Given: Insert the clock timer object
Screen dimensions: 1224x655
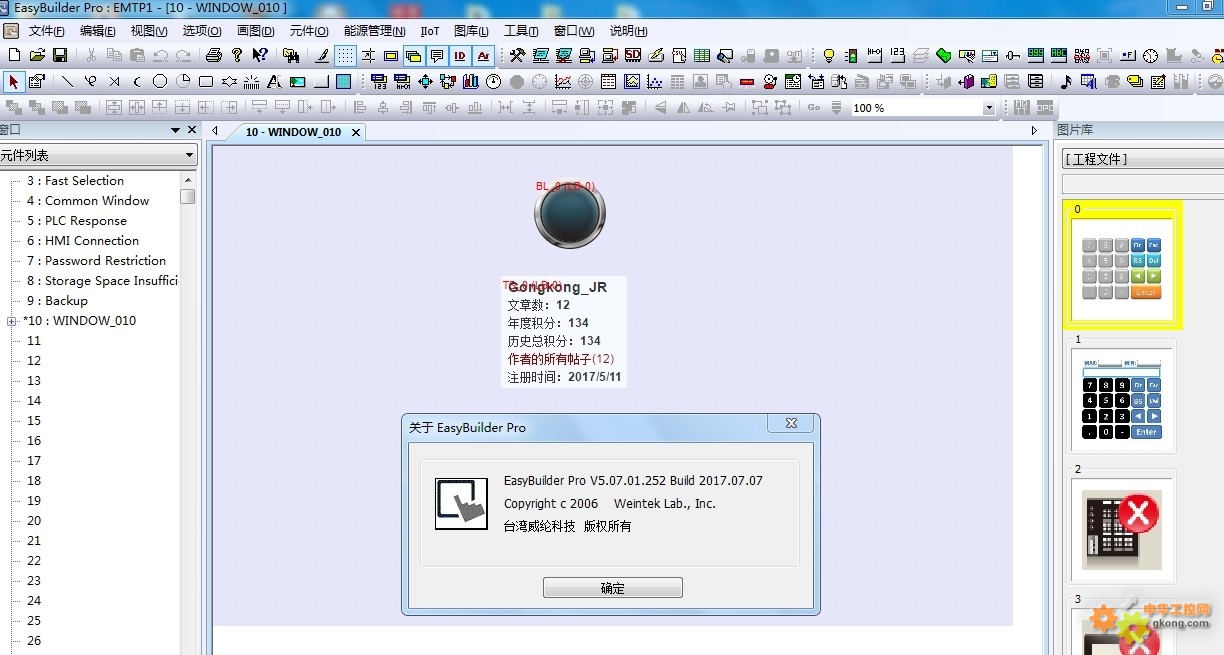Looking at the screenshot, I should 1150,55.
